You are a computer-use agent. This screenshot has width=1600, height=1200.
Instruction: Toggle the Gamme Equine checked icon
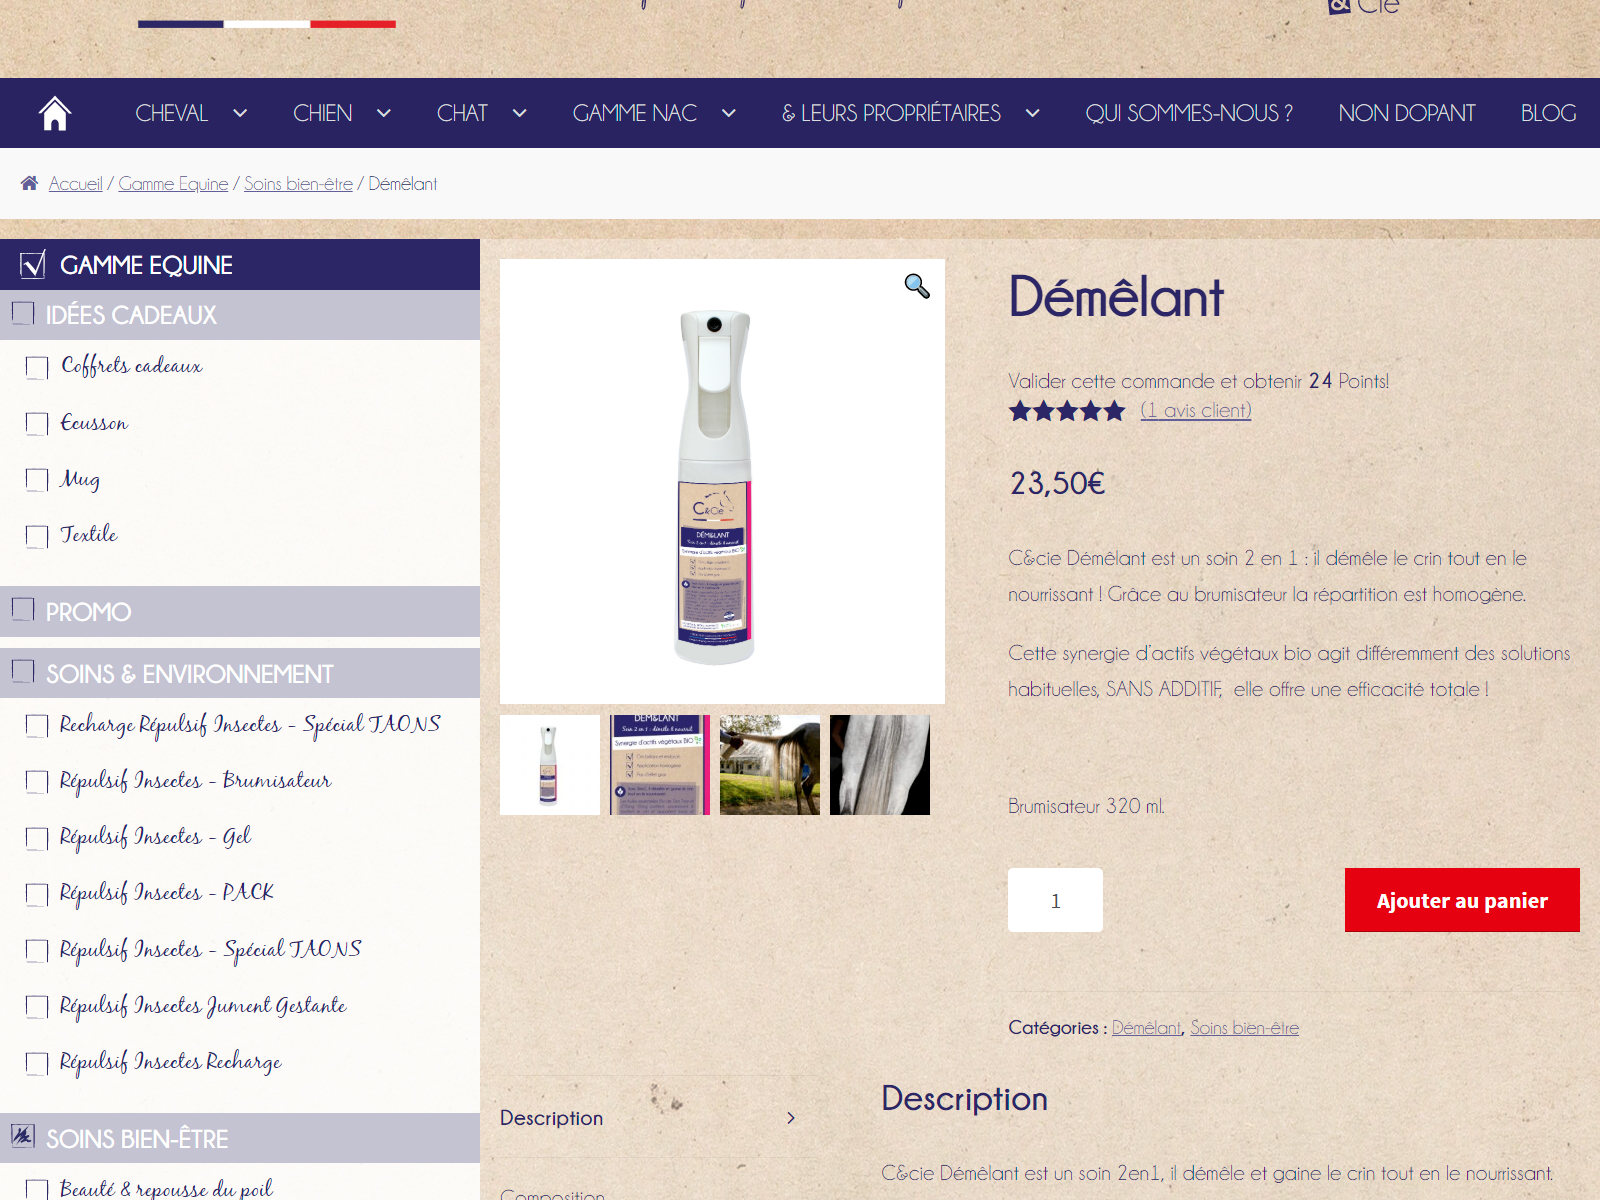pyautogui.click(x=32, y=264)
